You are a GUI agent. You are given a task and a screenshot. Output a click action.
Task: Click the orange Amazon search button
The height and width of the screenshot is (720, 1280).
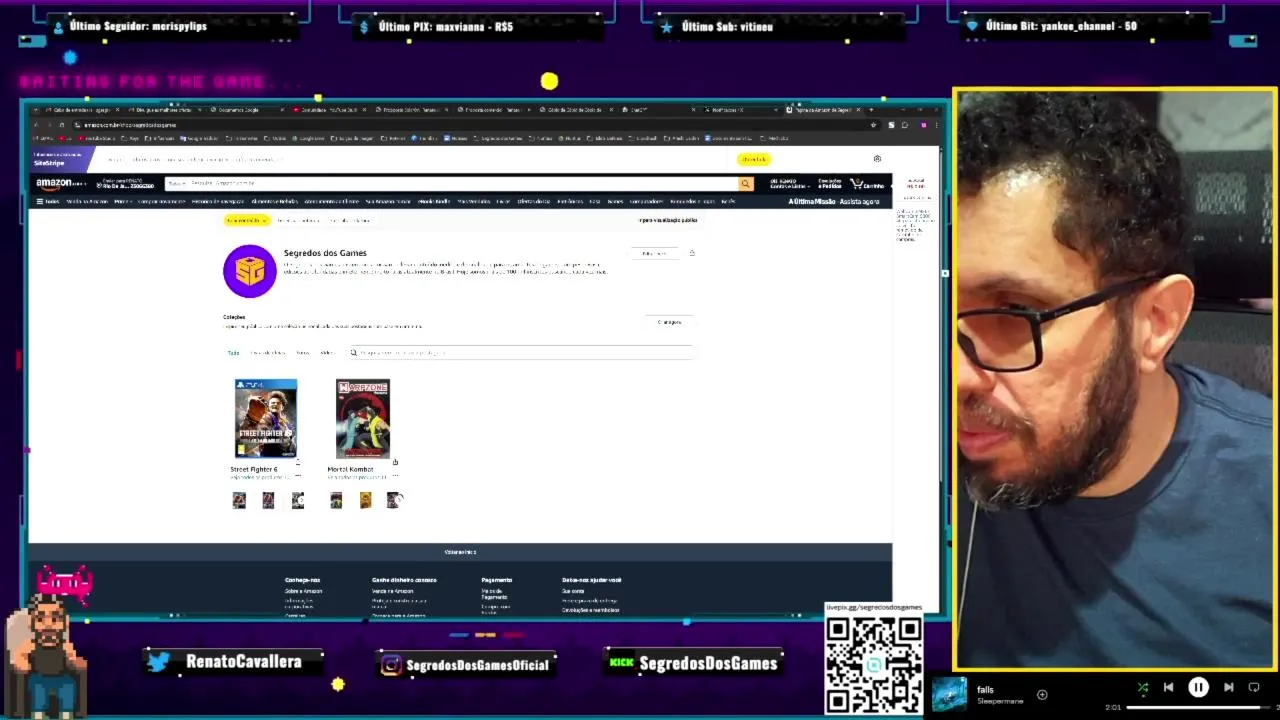(x=745, y=184)
